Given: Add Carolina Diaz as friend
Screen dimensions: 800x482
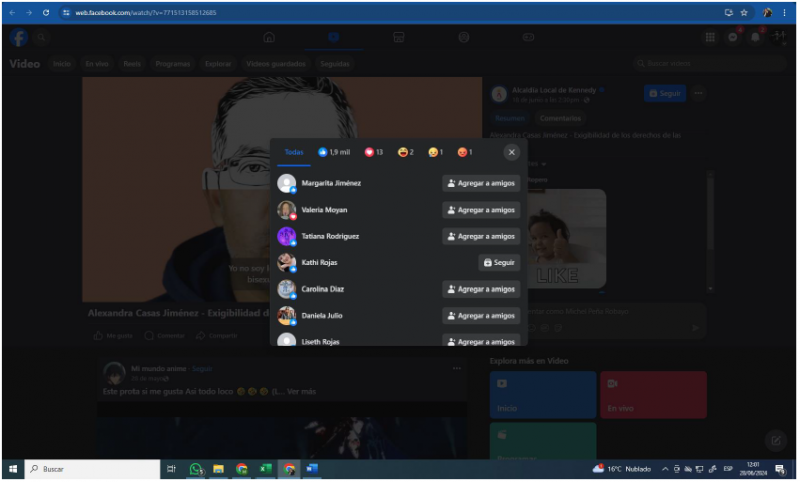Looking at the screenshot, I should [x=482, y=290].
